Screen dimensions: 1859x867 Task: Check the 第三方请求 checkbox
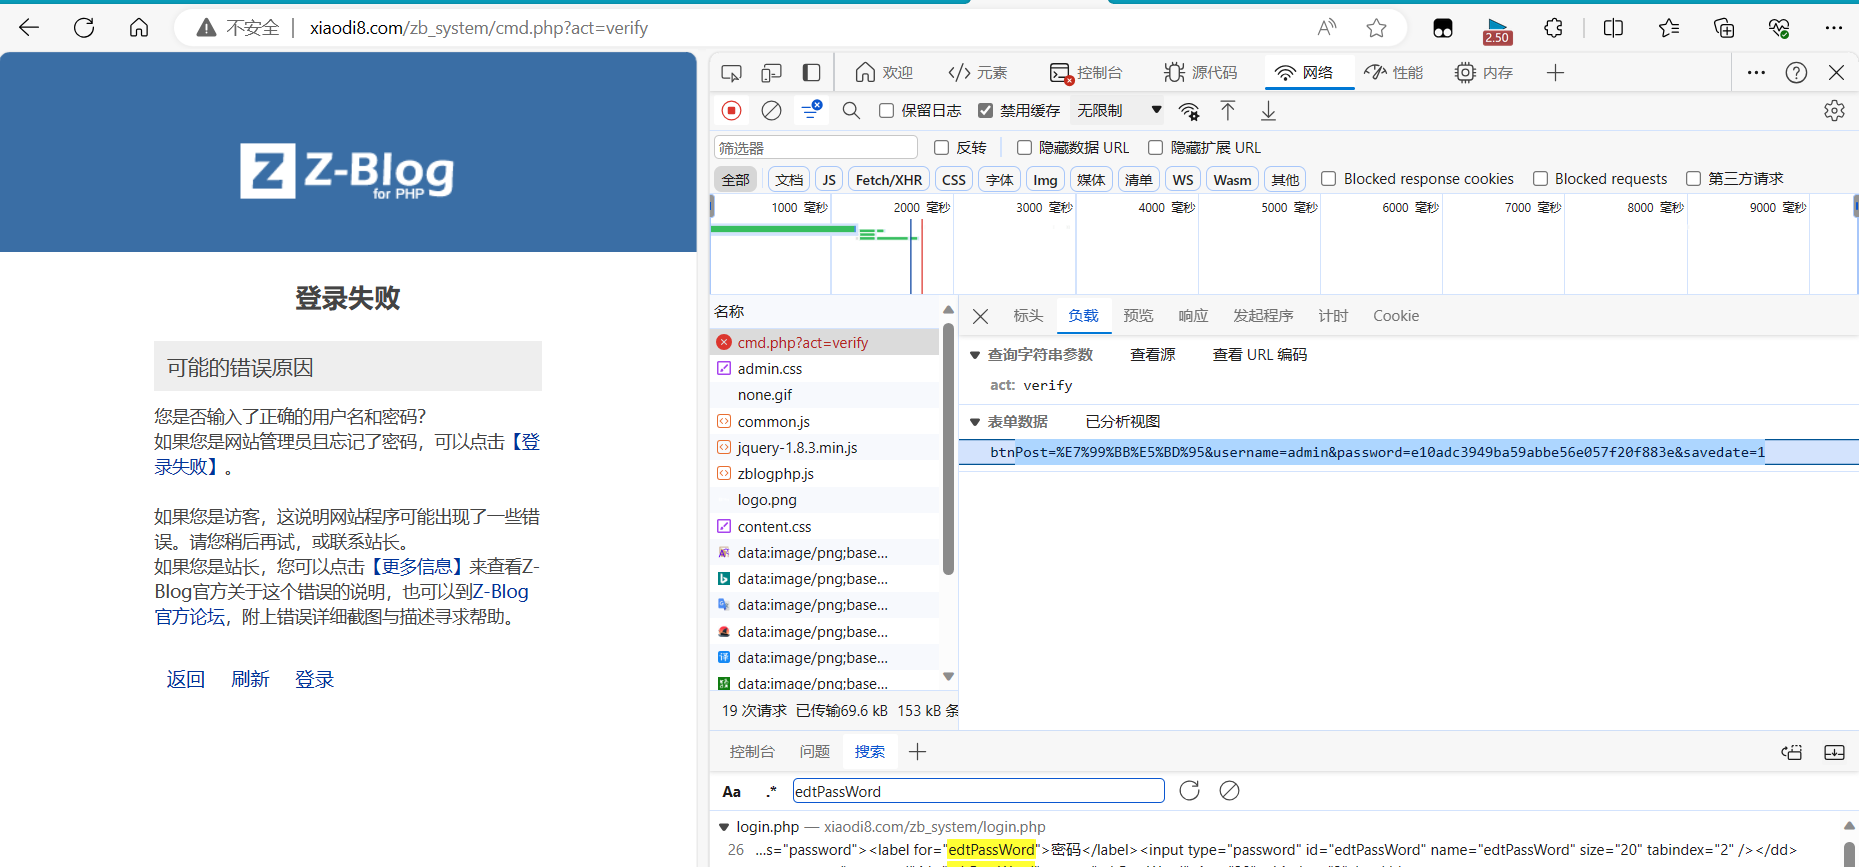click(x=1693, y=179)
